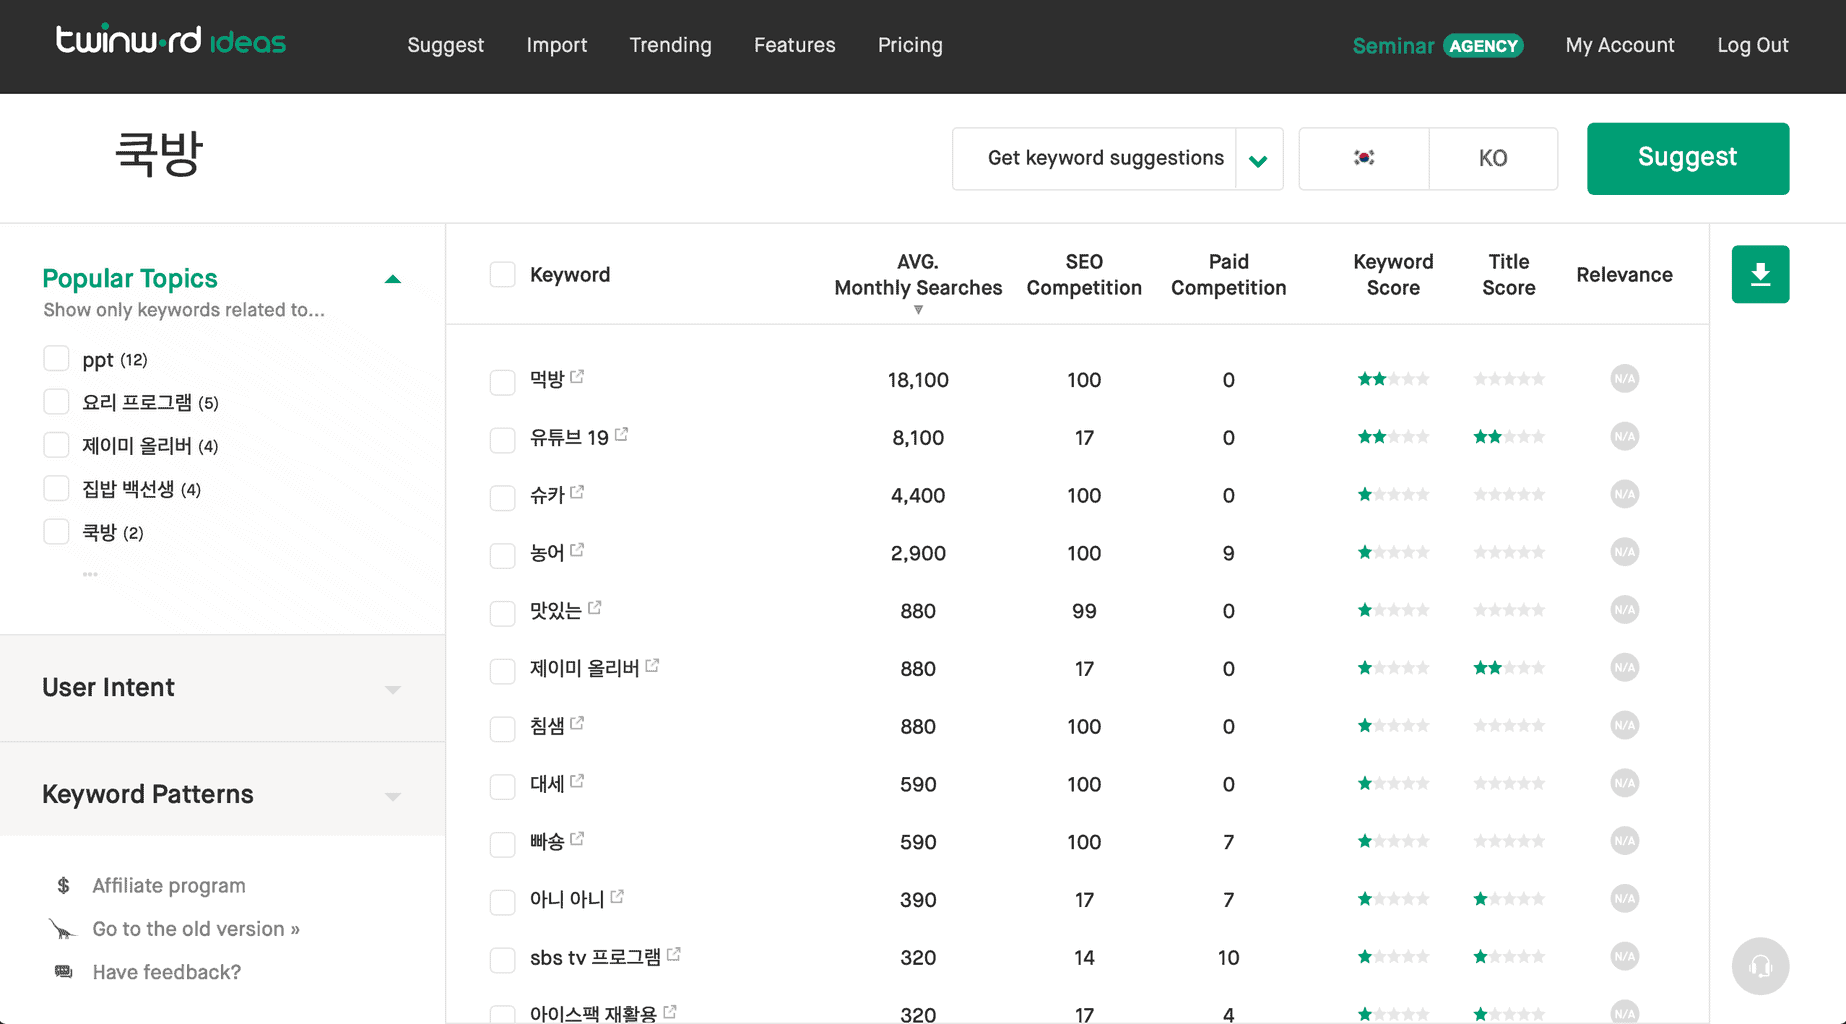Click Go to the old version link

[196, 929]
